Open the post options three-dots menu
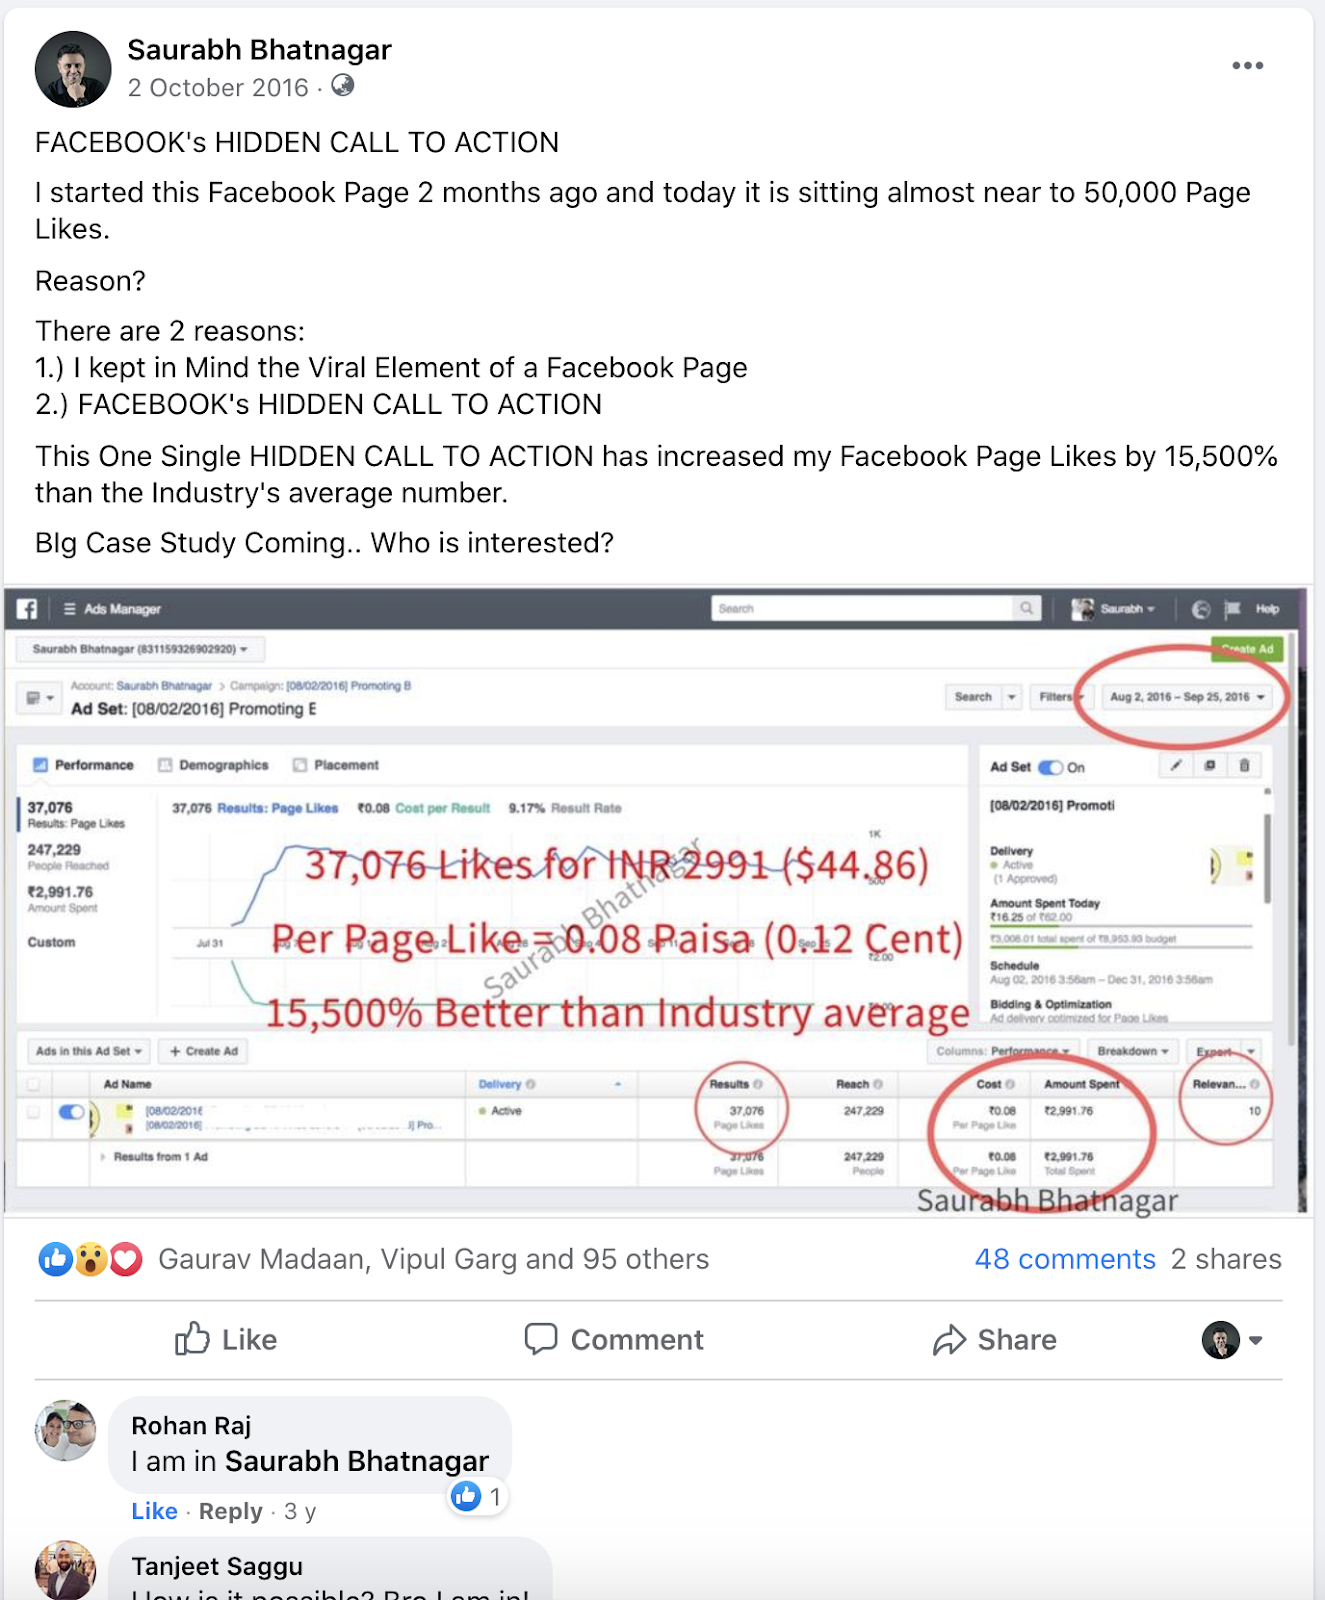 pos(1247,66)
